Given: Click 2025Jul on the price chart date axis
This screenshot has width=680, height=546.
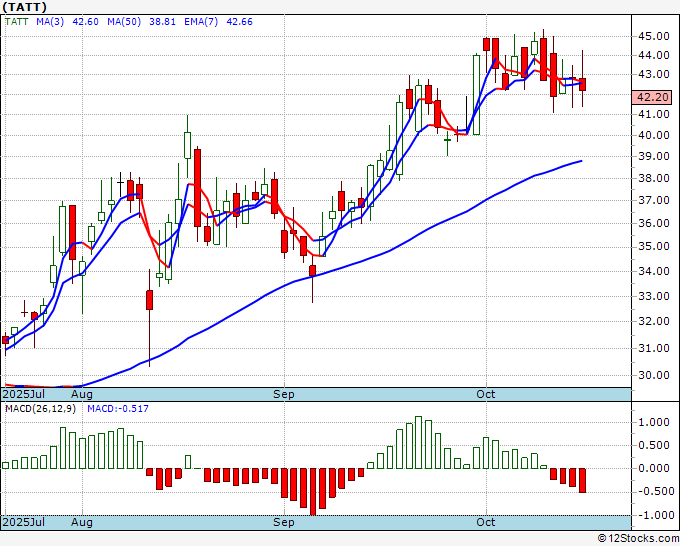Looking at the screenshot, I should [23, 394].
